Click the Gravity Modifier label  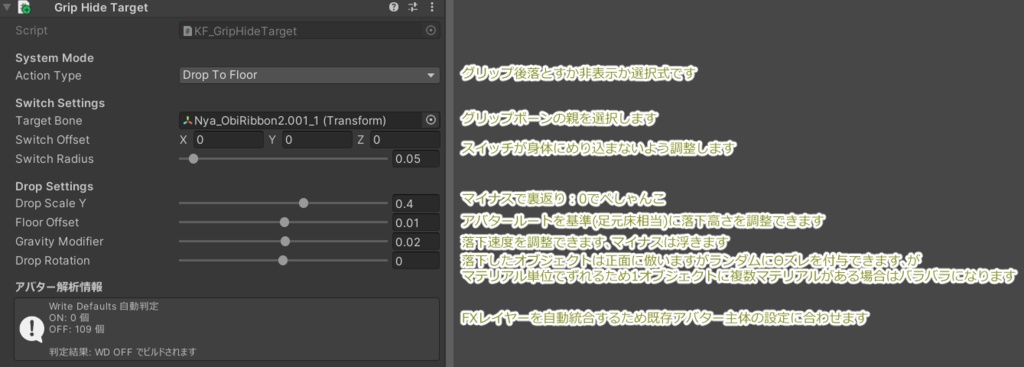tap(59, 242)
